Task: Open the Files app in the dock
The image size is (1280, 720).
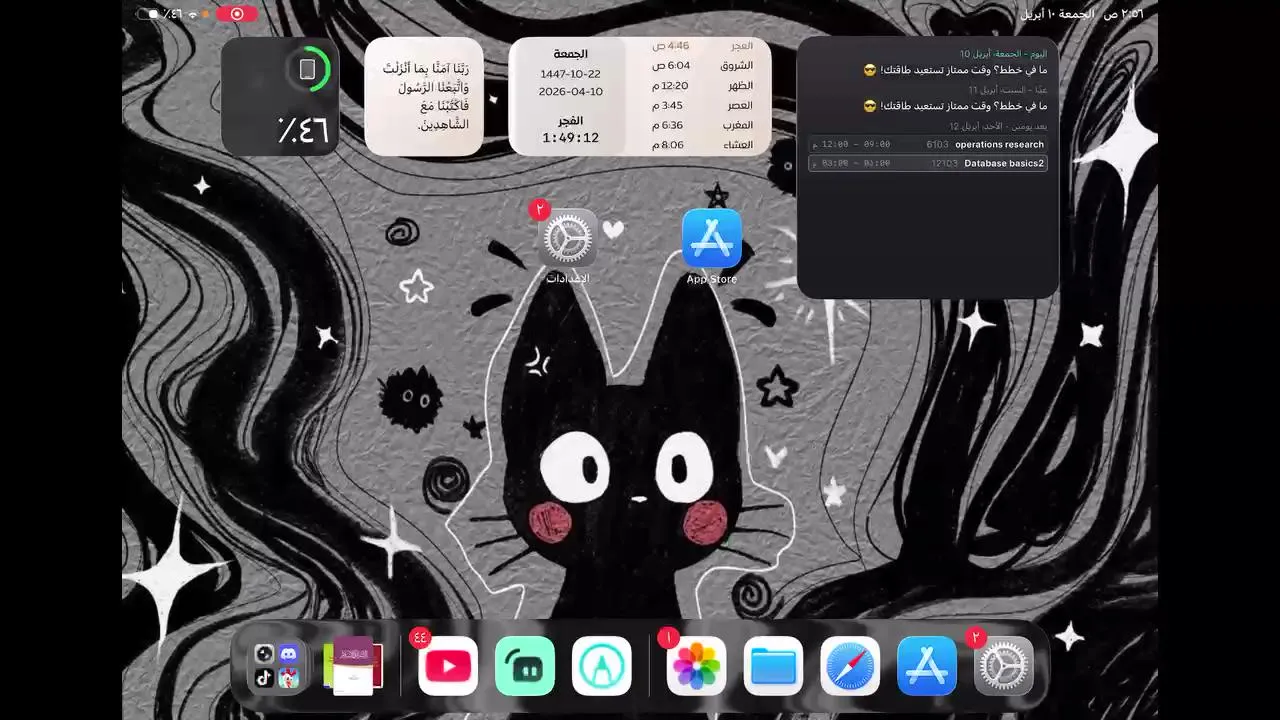Action: [774, 666]
